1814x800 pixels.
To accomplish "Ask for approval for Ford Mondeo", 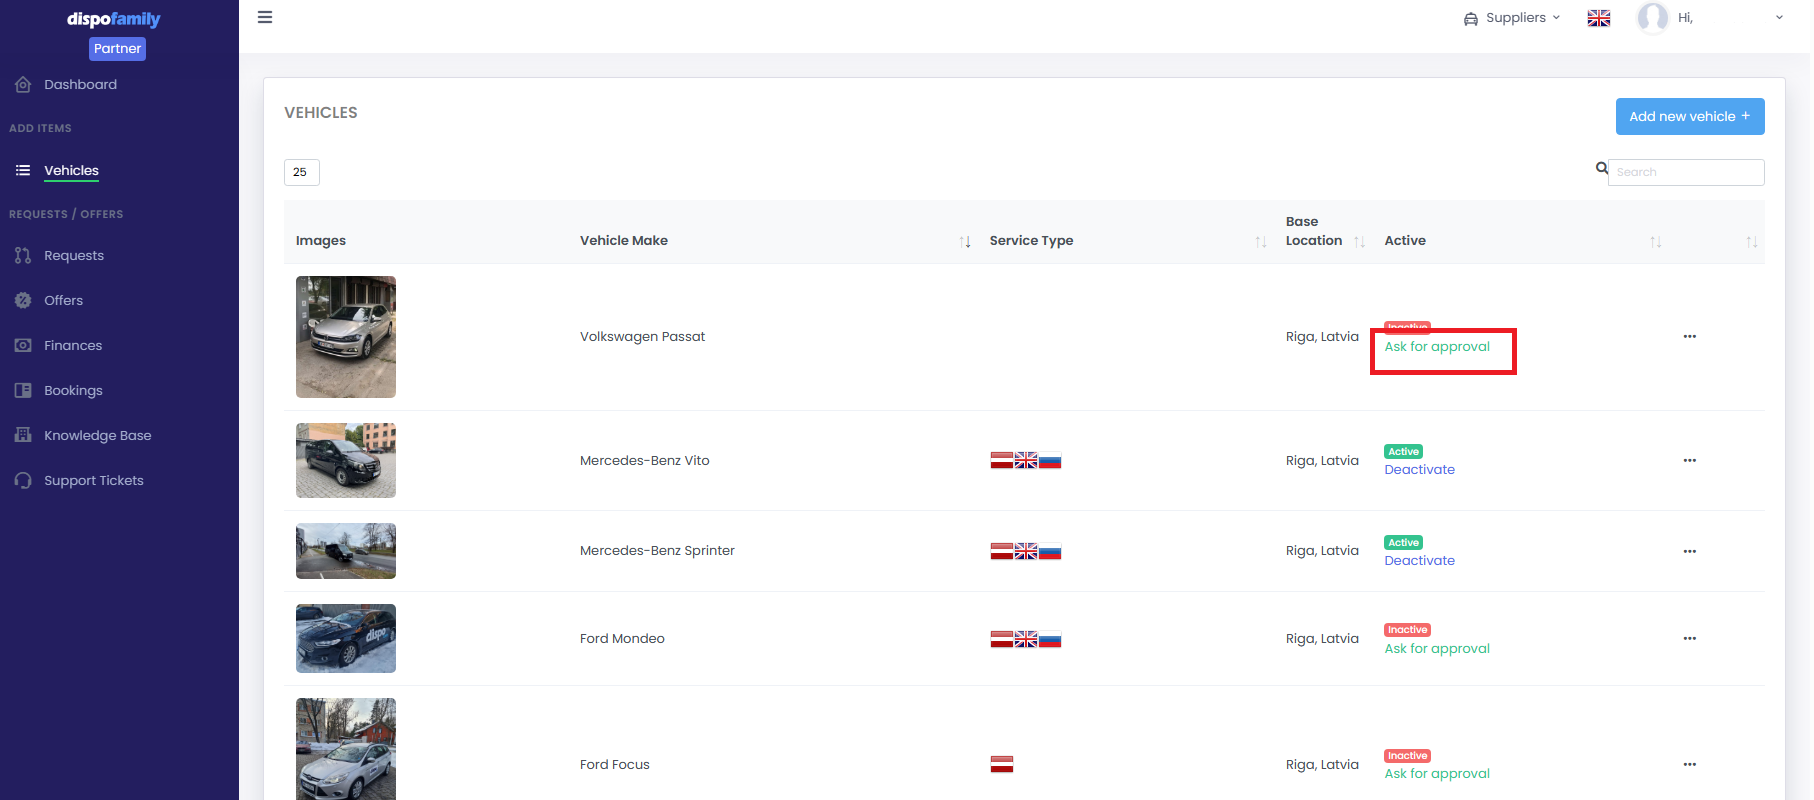I will 1436,649.
